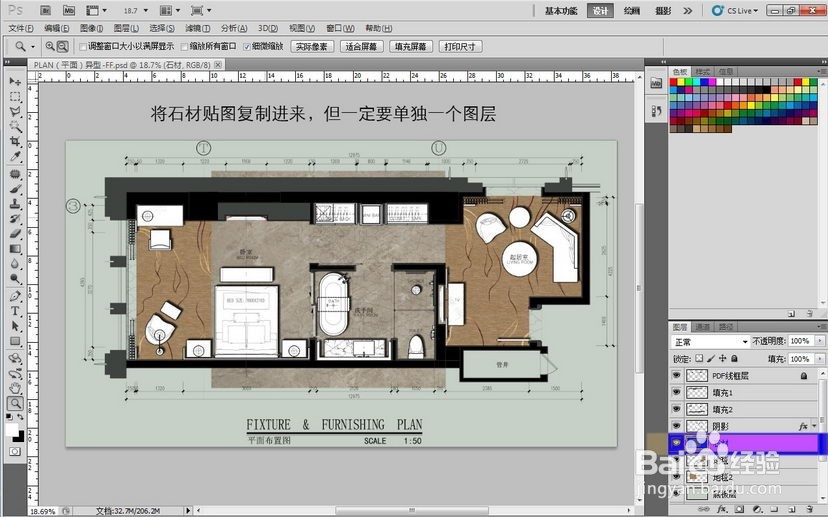Hide the 阴影 layer
This screenshot has height=517, width=828.
tap(676, 426)
